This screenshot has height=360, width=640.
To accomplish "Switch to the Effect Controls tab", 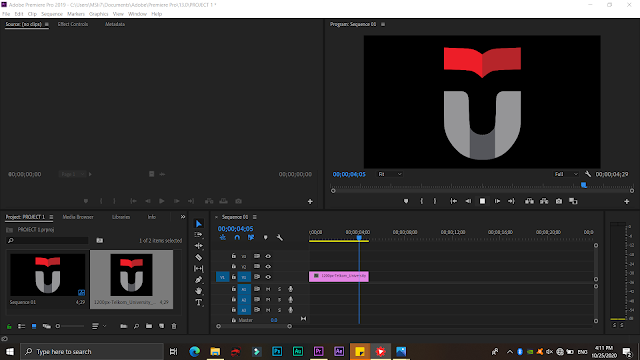I will click(73, 24).
